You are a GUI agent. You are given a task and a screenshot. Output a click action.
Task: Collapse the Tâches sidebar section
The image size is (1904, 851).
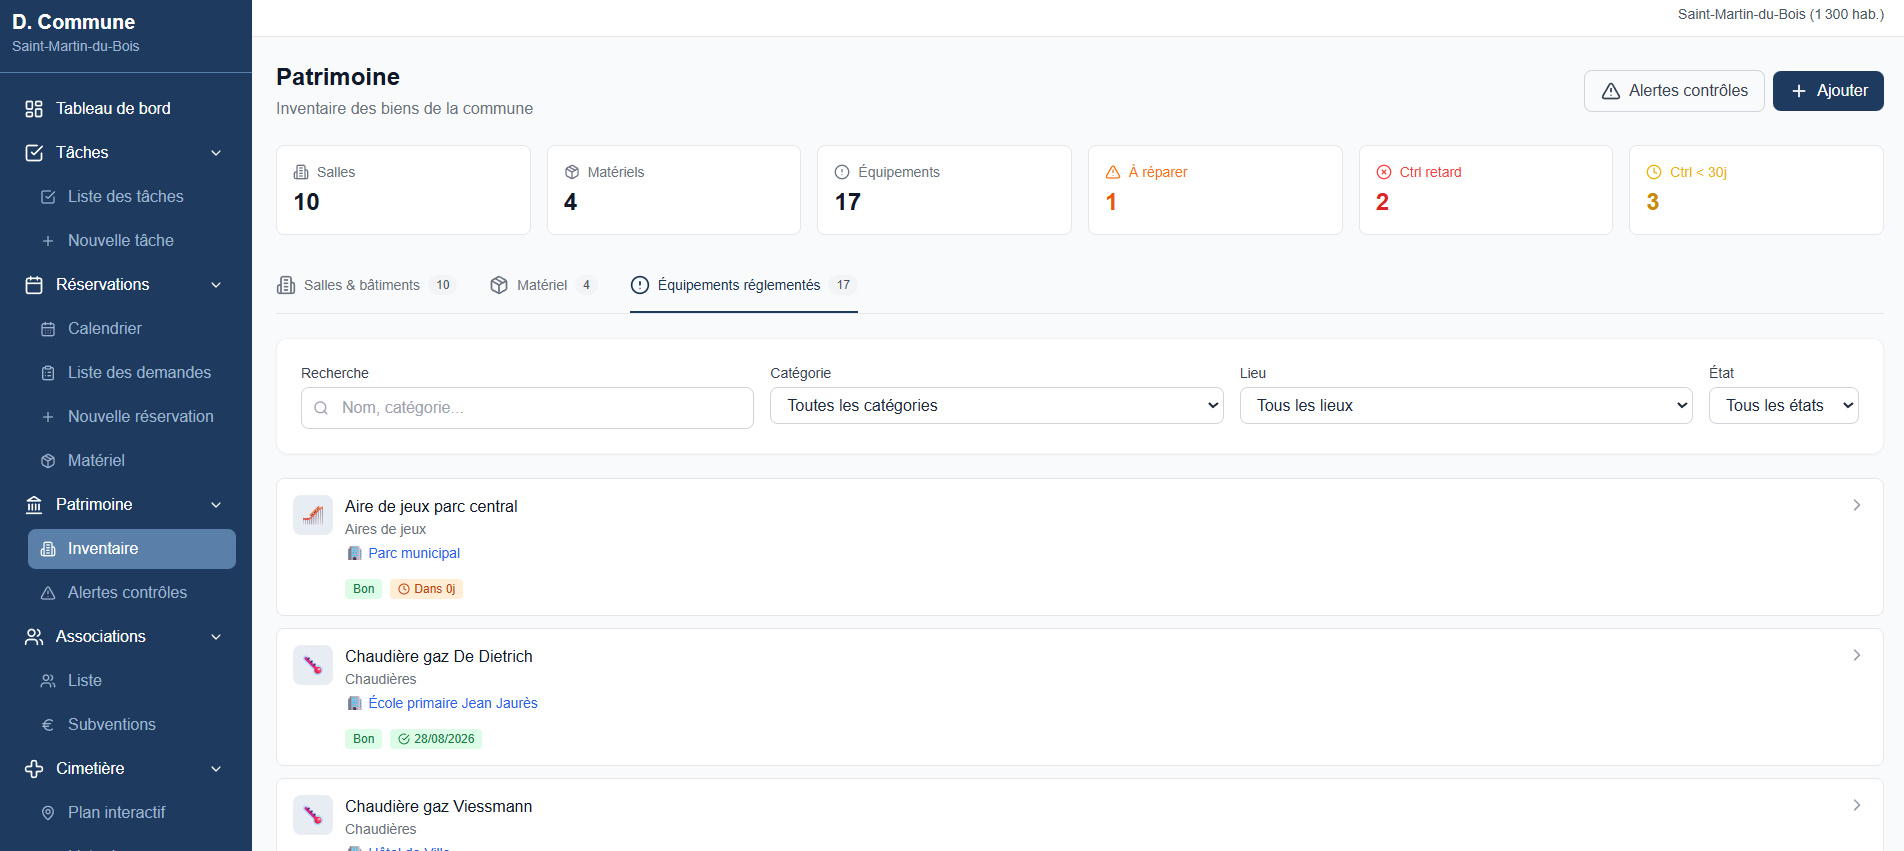coord(216,153)
